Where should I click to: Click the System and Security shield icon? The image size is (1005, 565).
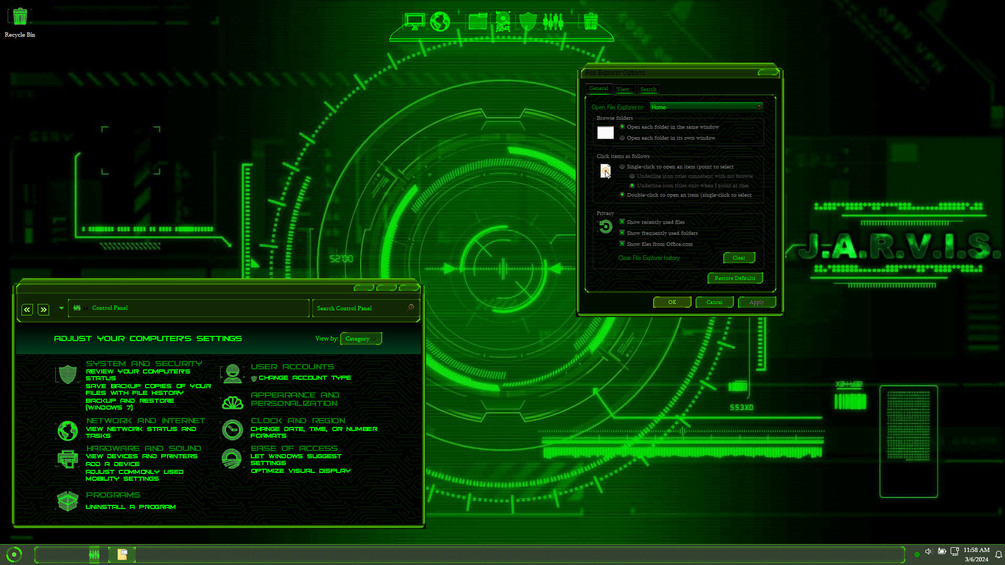click(x=67, y=374)
